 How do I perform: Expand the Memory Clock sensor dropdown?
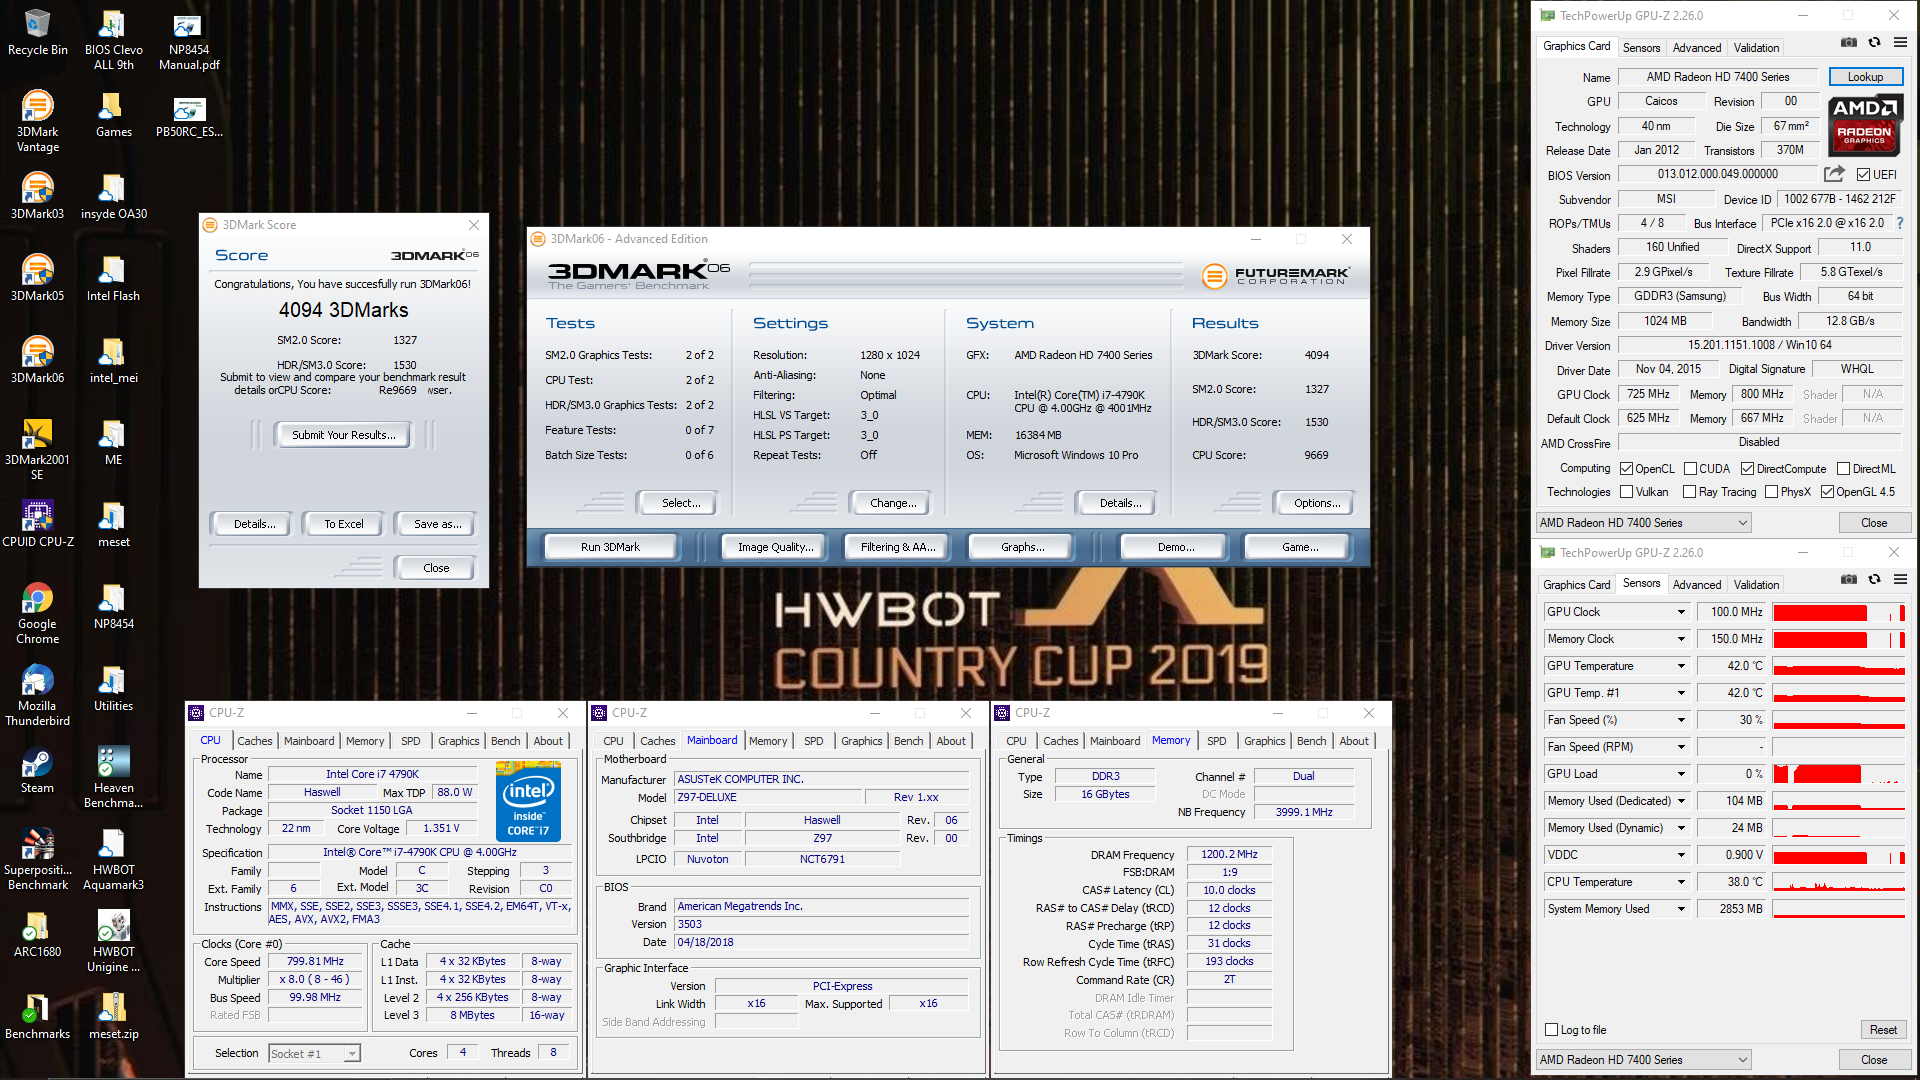tap(1681, 639)
